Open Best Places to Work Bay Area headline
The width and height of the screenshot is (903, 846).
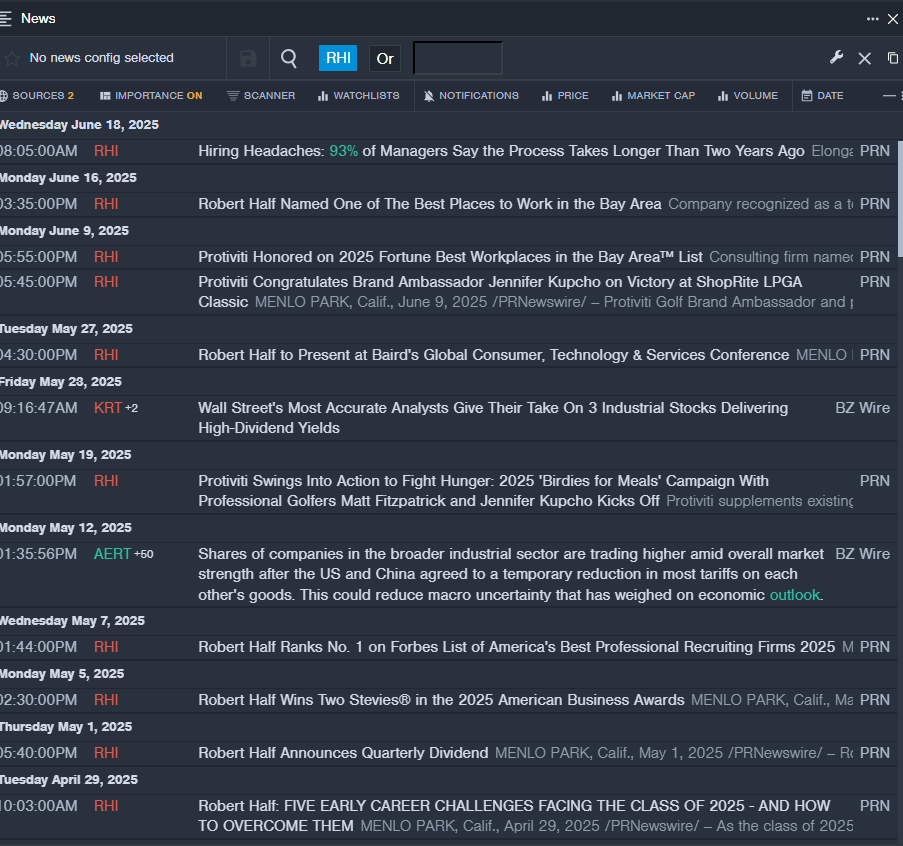[430, 204]
